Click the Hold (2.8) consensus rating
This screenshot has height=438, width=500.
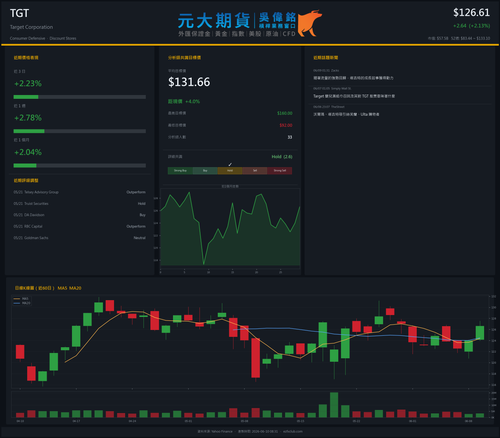click(x=282, y=157)
